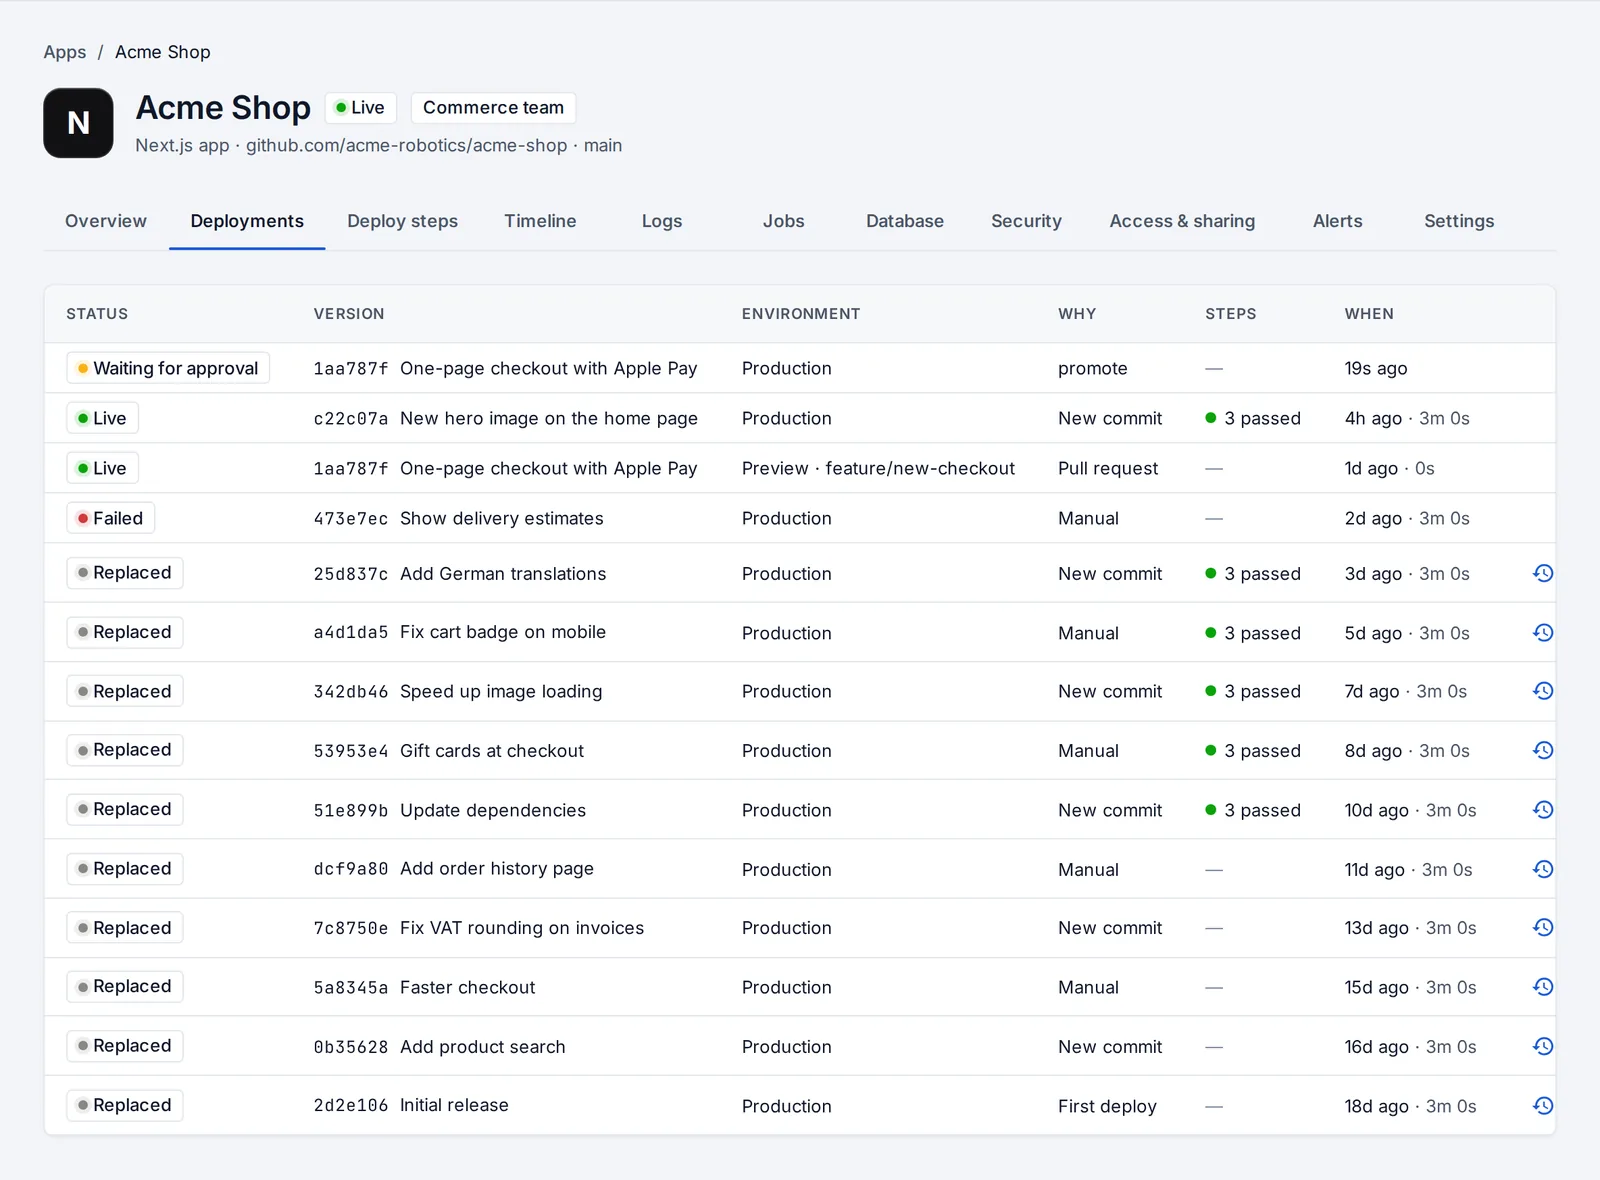Click the ENVIRONMENT column header
Screen dimensions: 1600x1180
point(801,314)
